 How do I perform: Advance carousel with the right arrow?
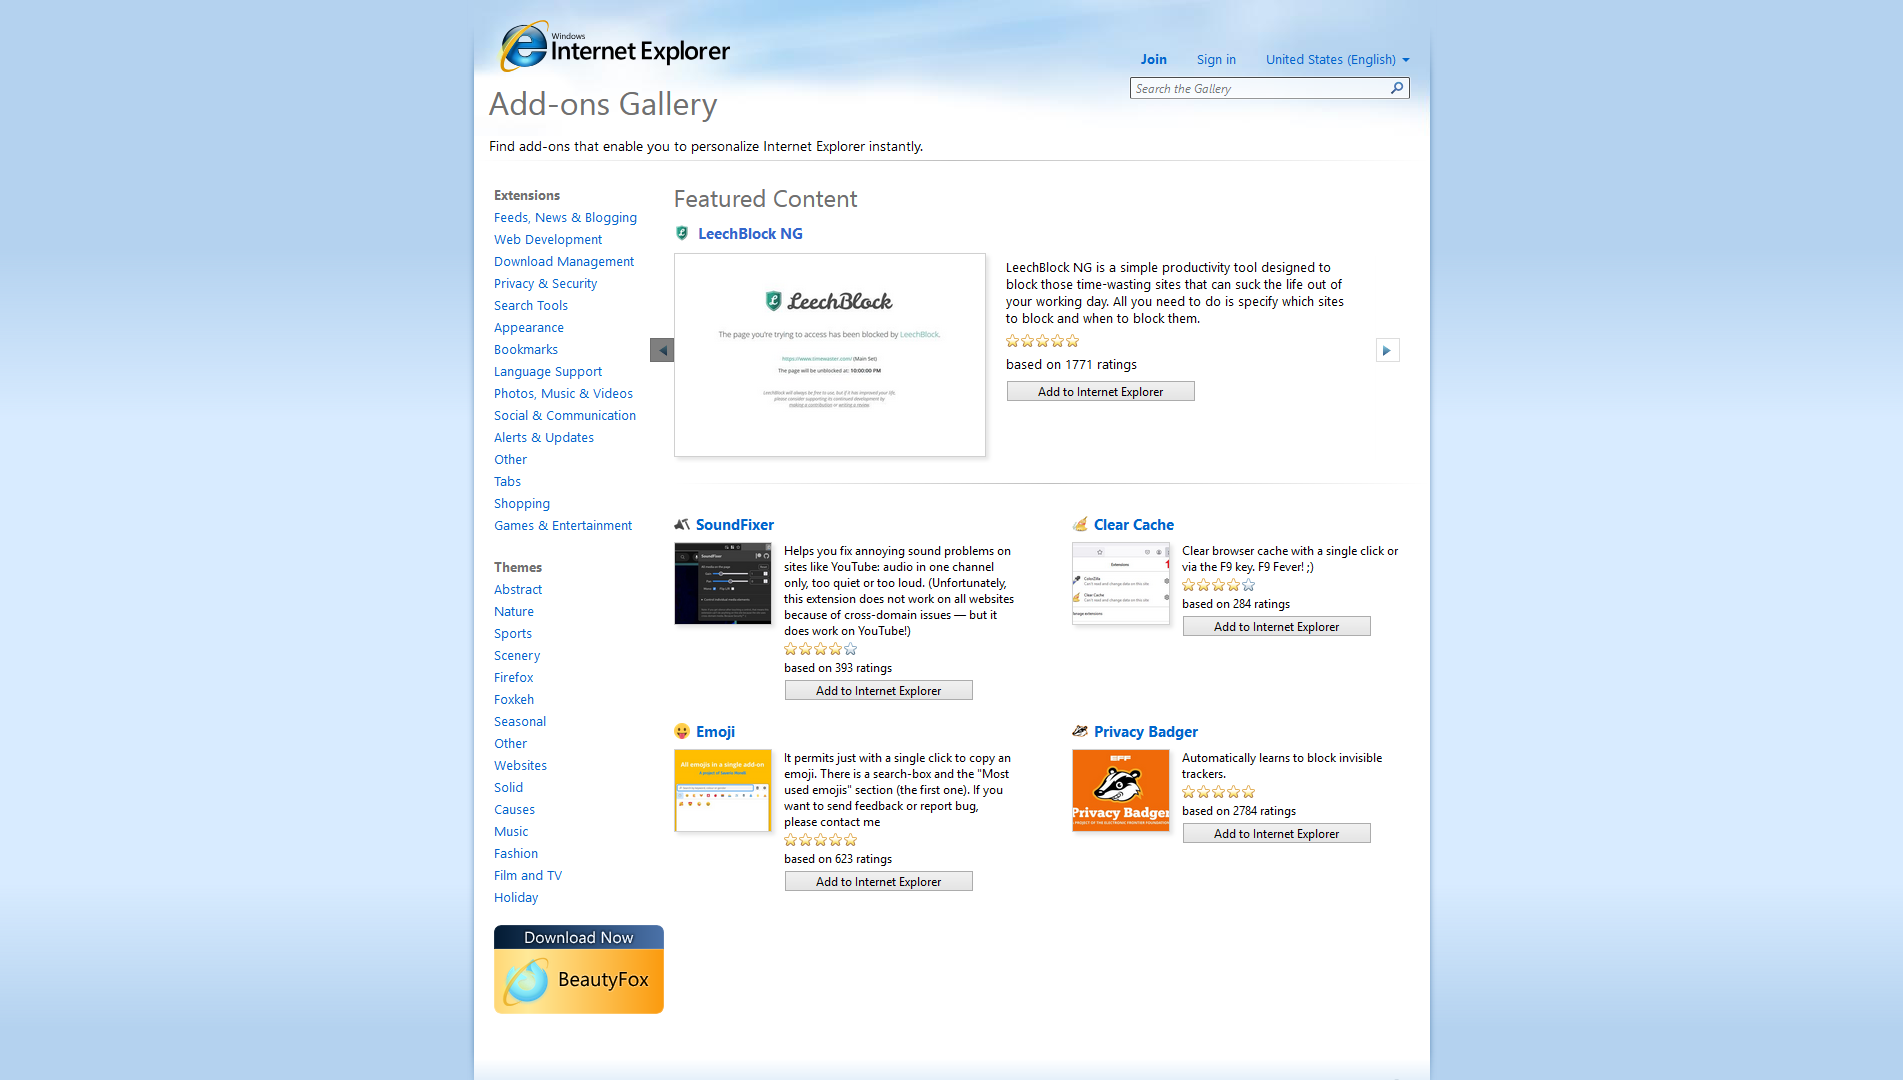(1386, 350)
